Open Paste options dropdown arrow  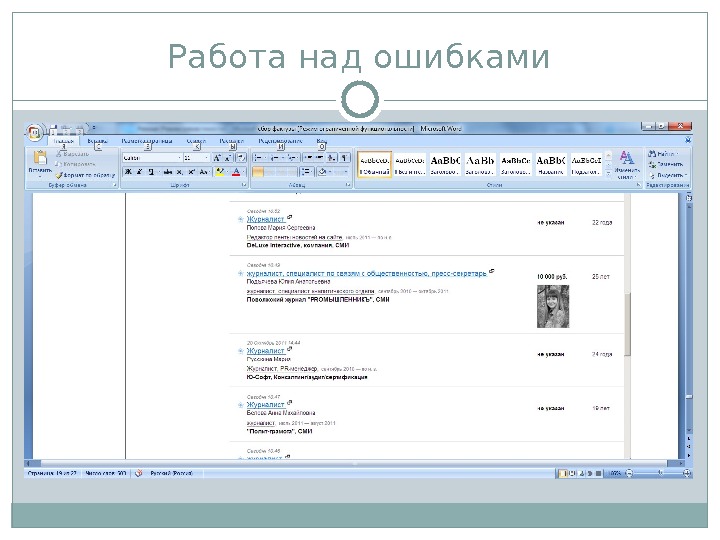[x=40, y=174]
